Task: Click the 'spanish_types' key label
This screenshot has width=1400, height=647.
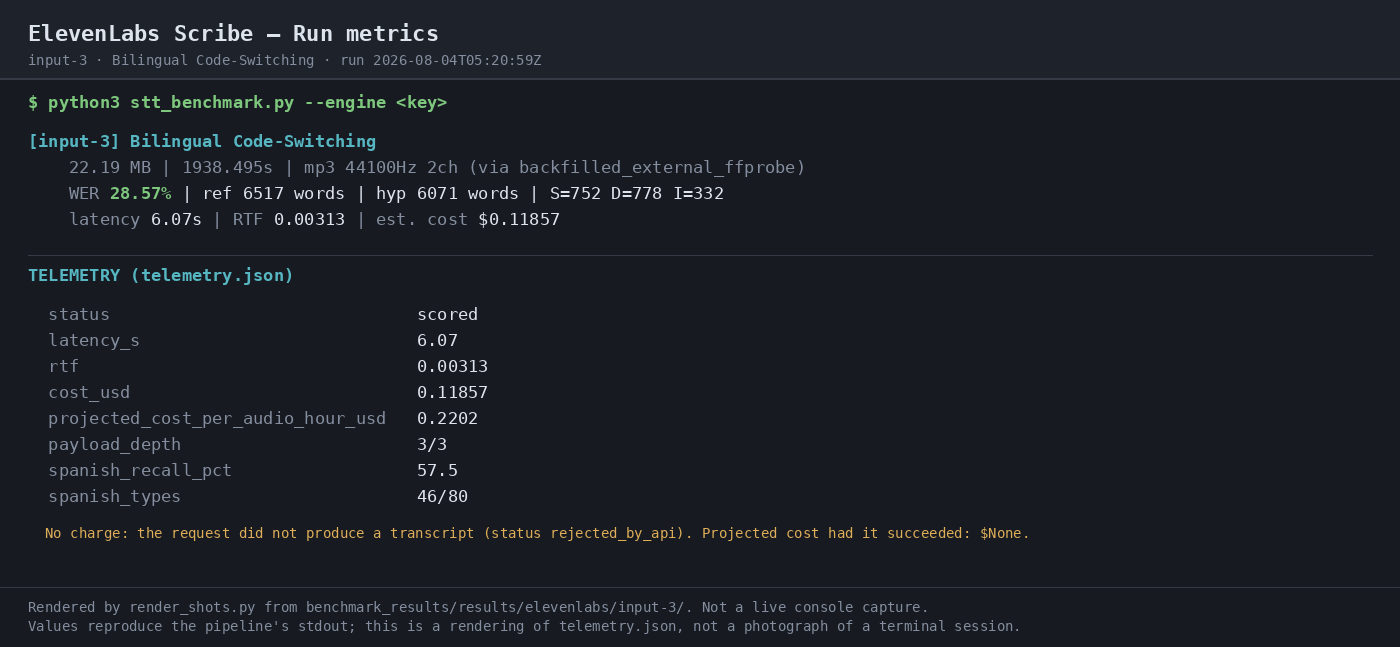Action: pyautogui.click(x=115, y=497)
